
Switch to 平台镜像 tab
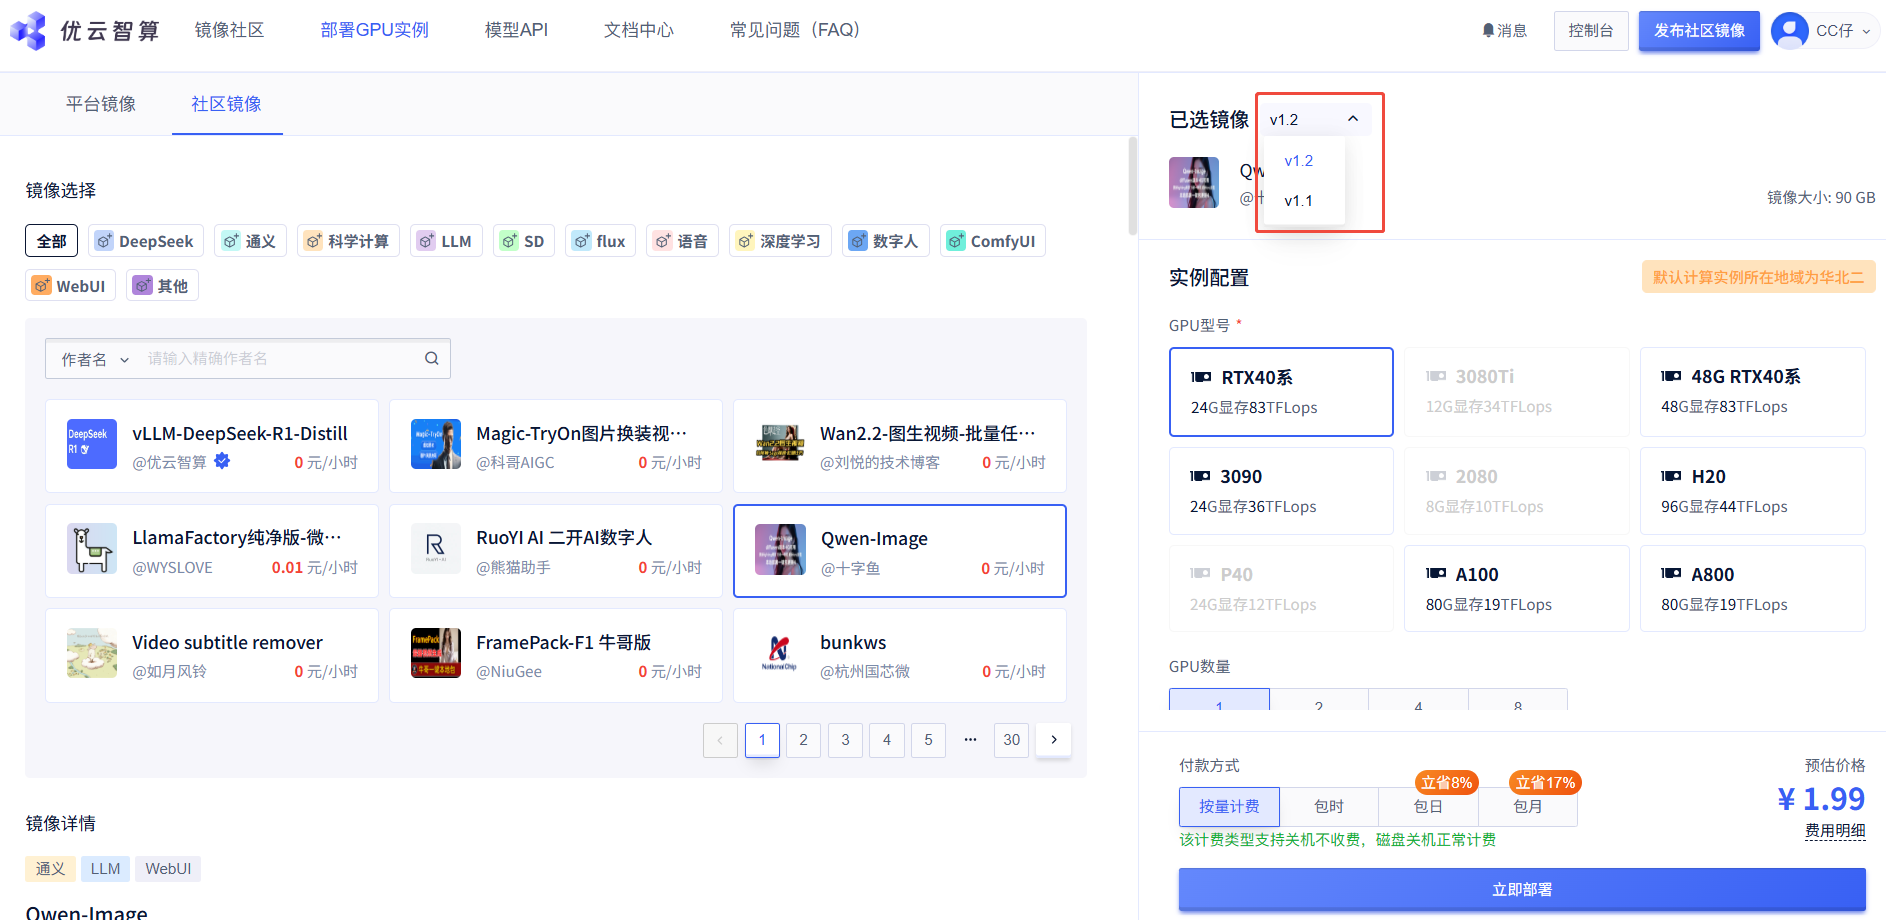(101, 104)
